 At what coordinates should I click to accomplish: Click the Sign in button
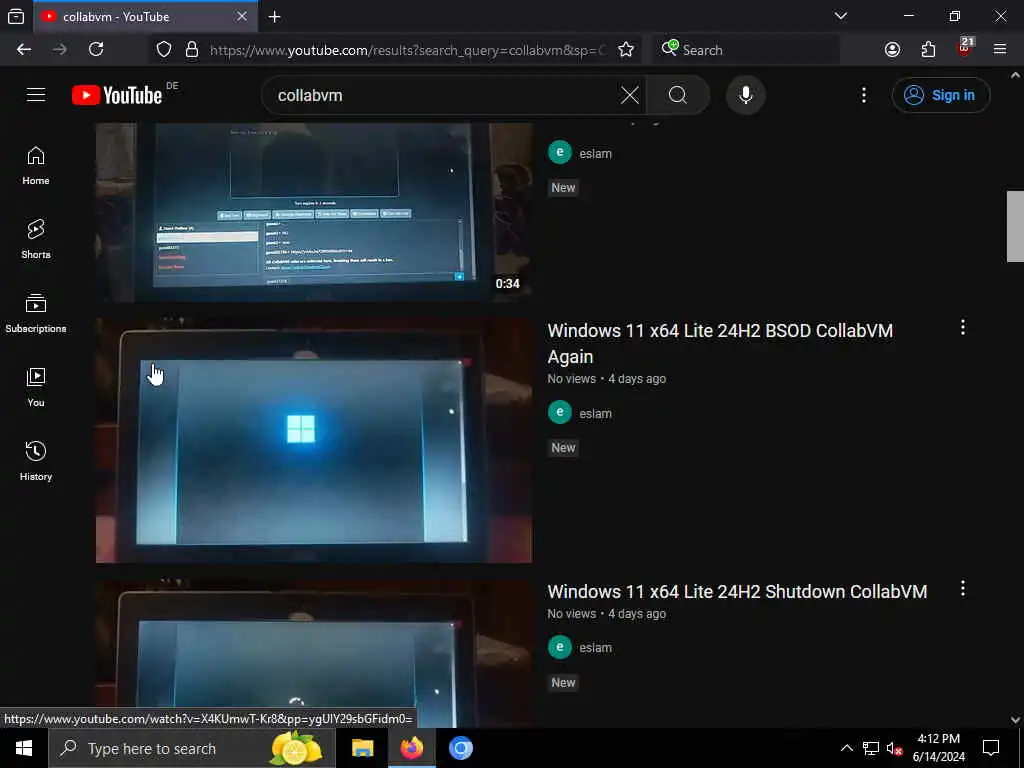(x=940, y=95)
